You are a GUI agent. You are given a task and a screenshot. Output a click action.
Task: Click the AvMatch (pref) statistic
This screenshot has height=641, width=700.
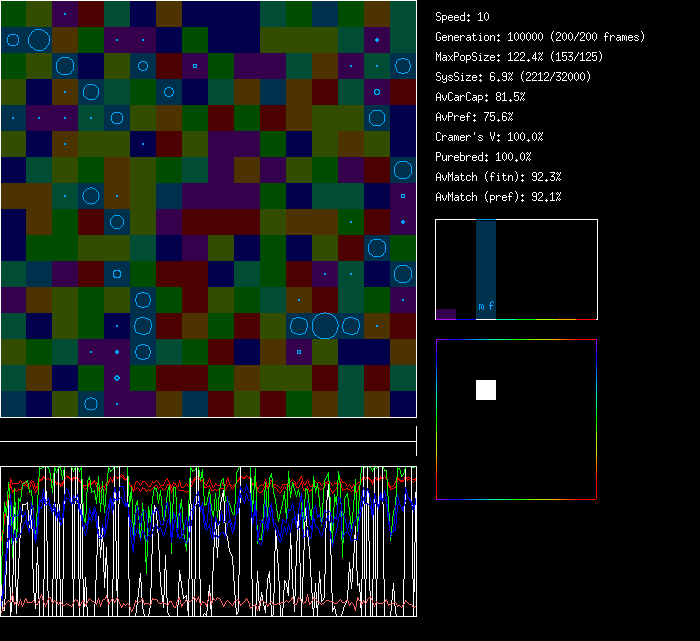[x=498, y=197]
